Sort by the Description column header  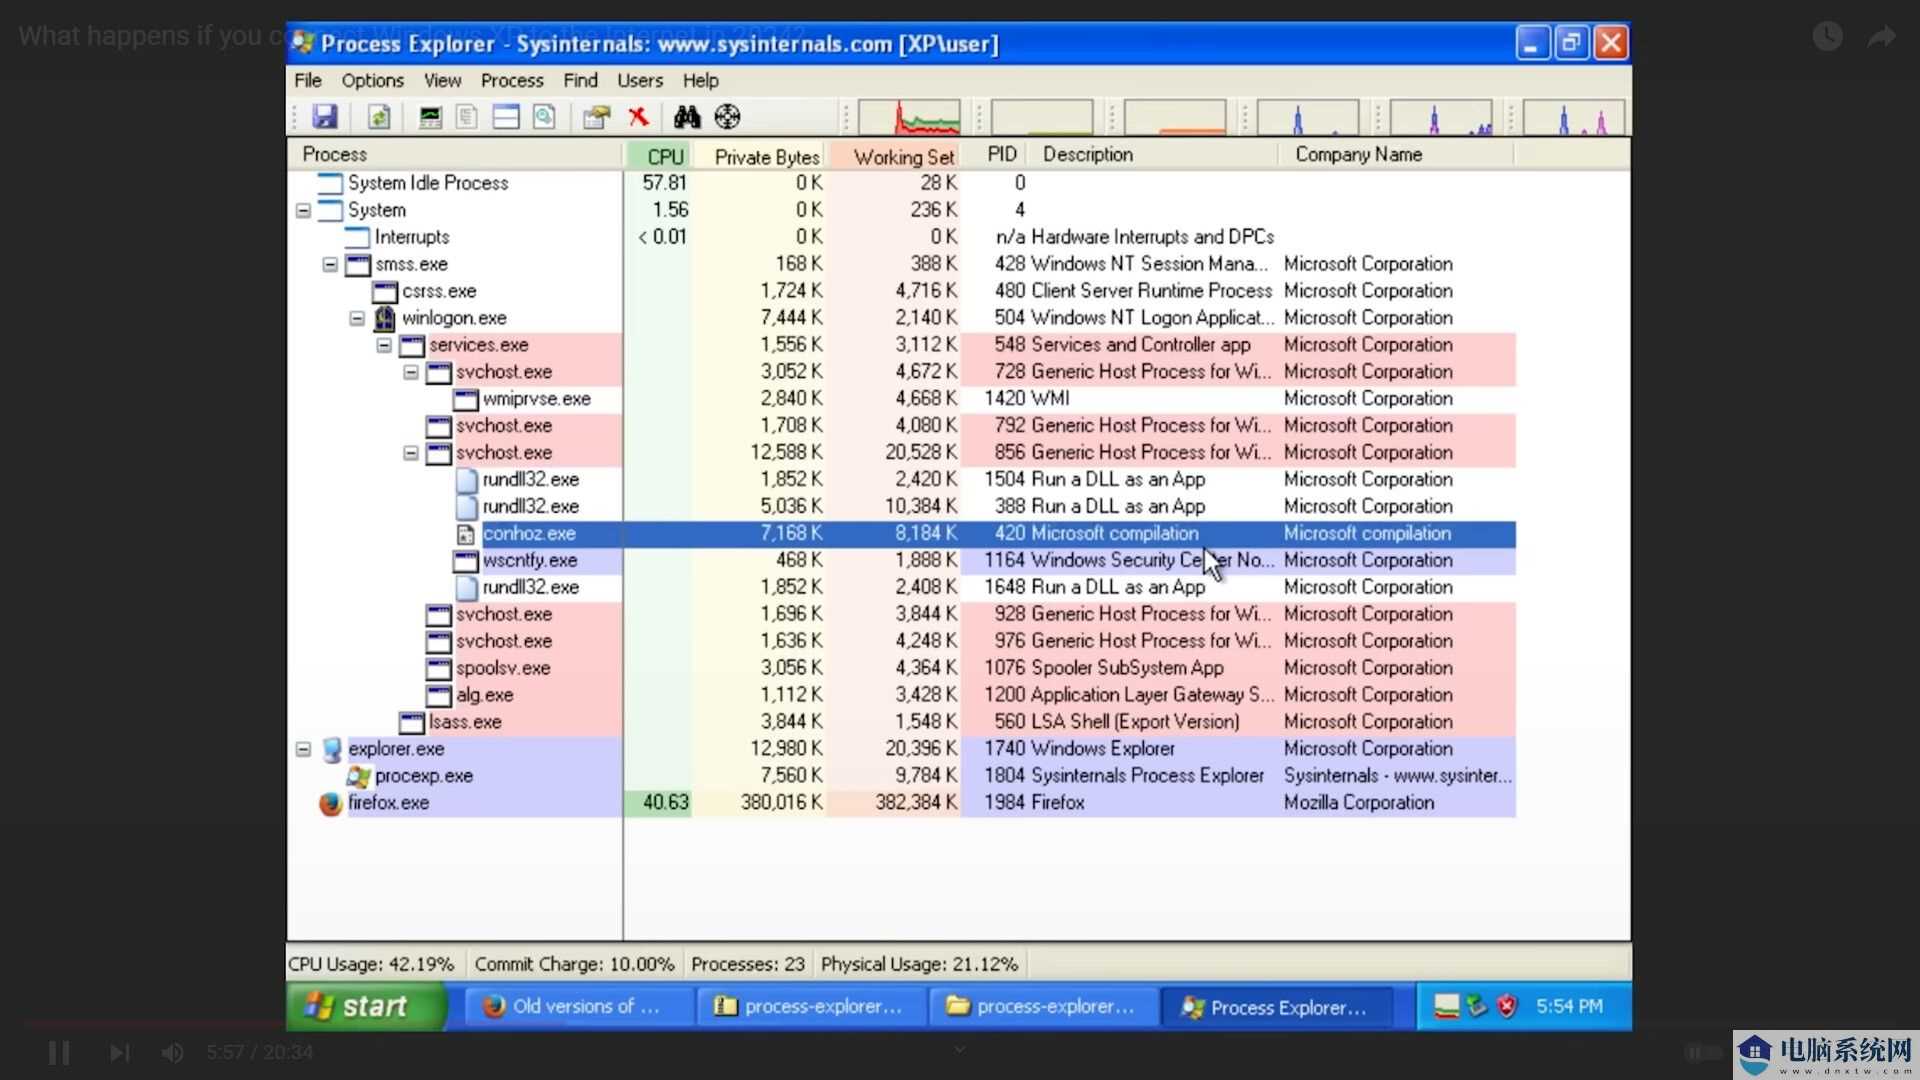click(x=1154, y=154)
